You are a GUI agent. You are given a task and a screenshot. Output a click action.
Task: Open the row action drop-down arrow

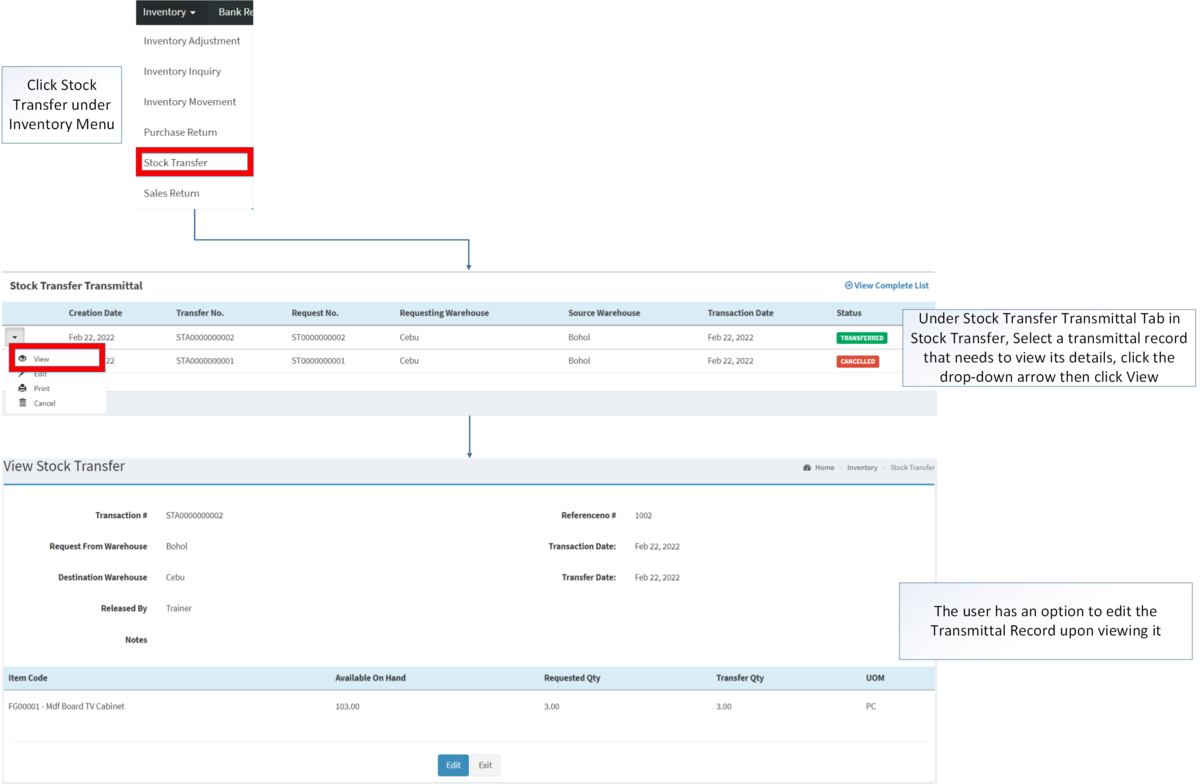[x=14, y=337]
